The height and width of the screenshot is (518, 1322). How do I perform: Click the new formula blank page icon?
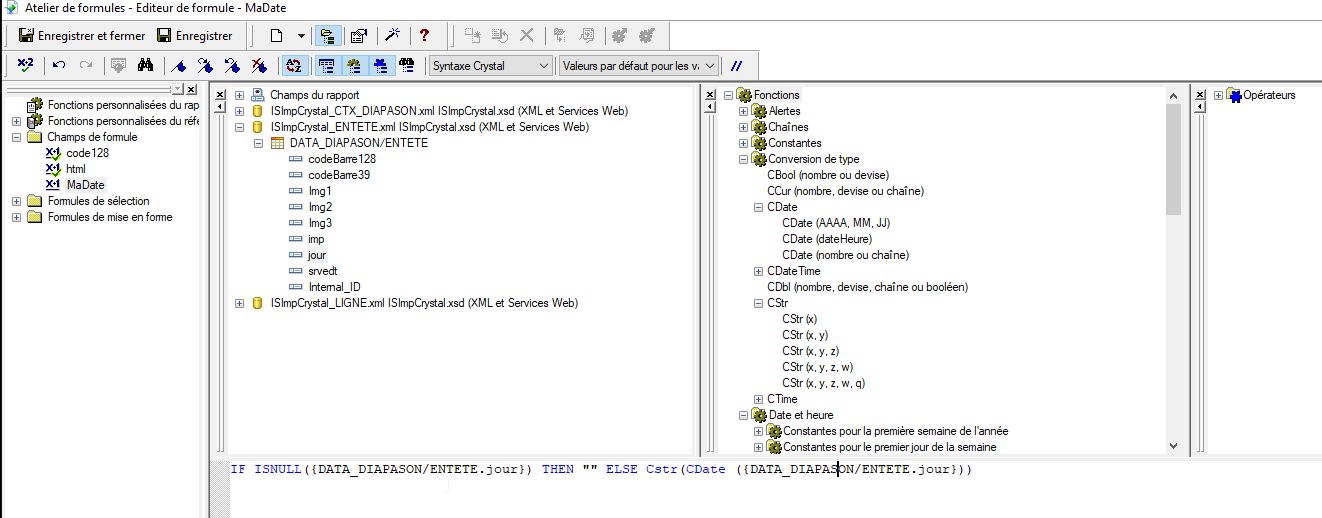coord(276,36)
